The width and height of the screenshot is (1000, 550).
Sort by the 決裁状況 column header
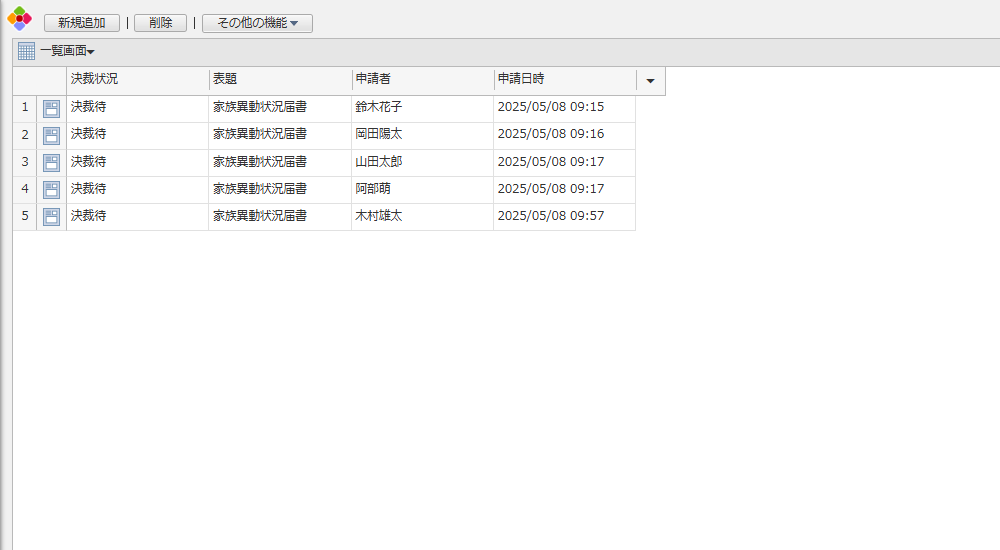tap(137, 79)
